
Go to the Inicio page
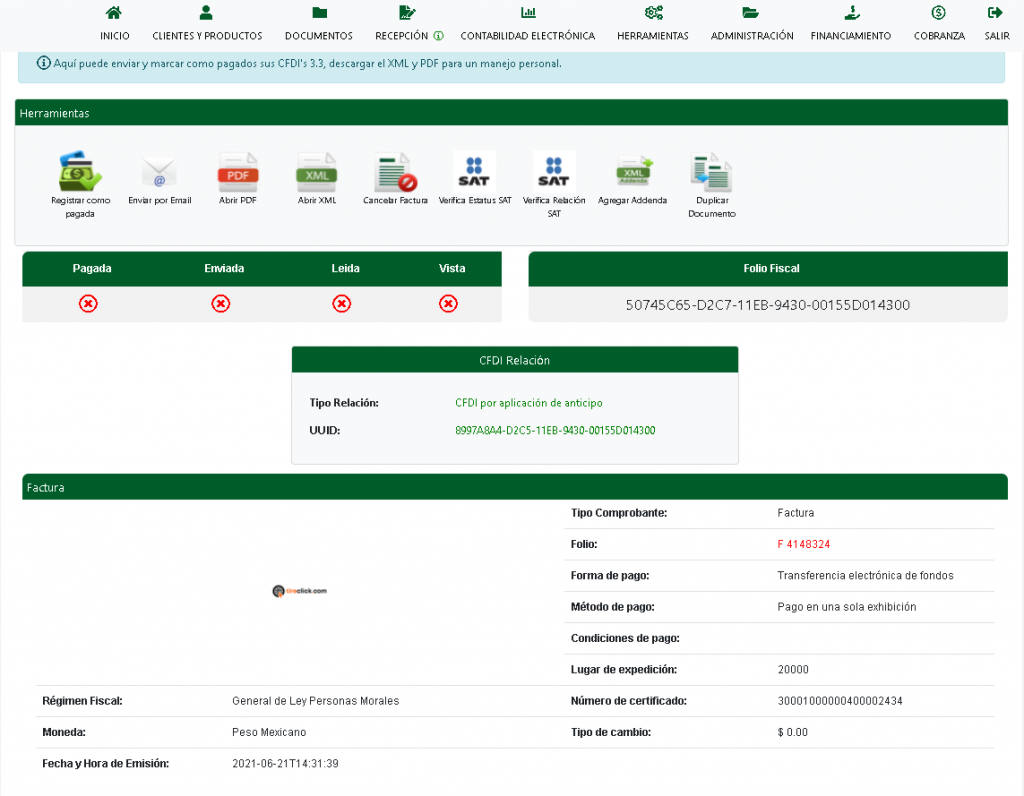tap(115, 24)
